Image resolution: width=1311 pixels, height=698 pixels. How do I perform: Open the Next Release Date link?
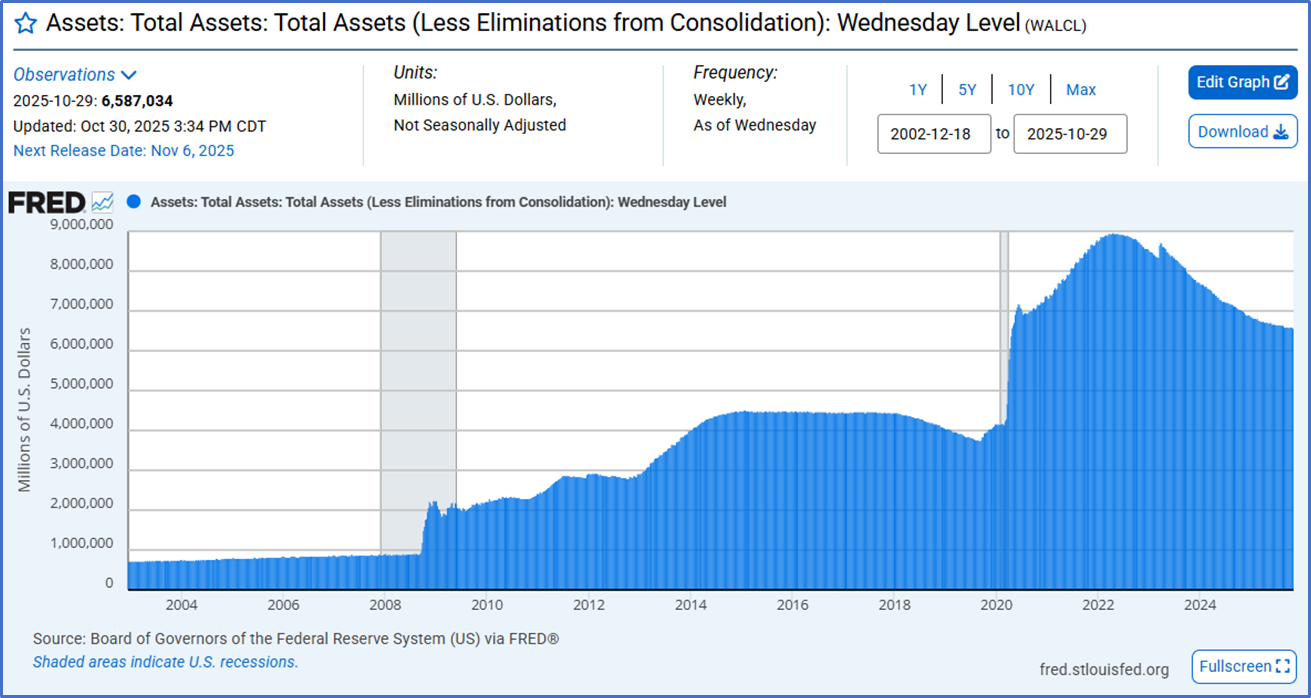(x=123, y=150)
